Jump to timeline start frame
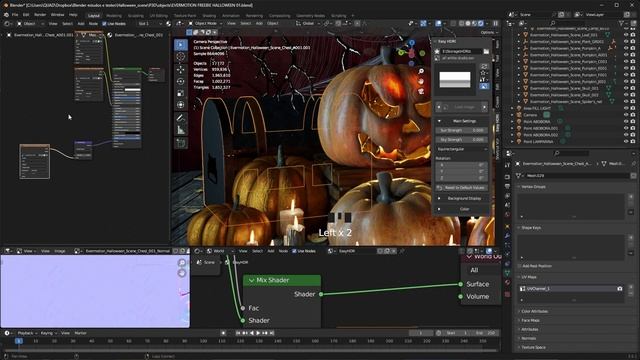The image size is (640, 360). [238, 333]
